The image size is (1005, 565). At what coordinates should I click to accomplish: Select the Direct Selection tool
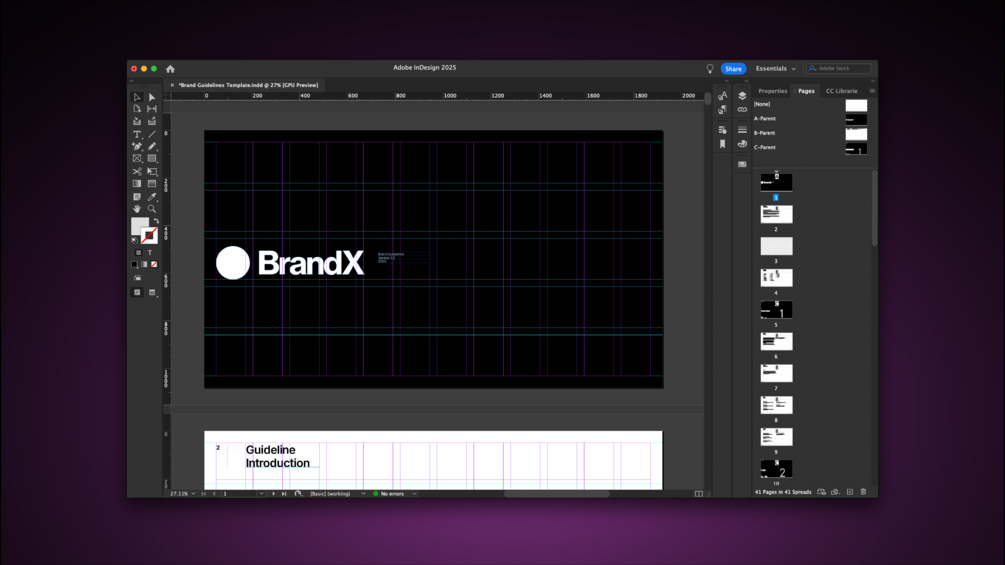coord(152,97)
